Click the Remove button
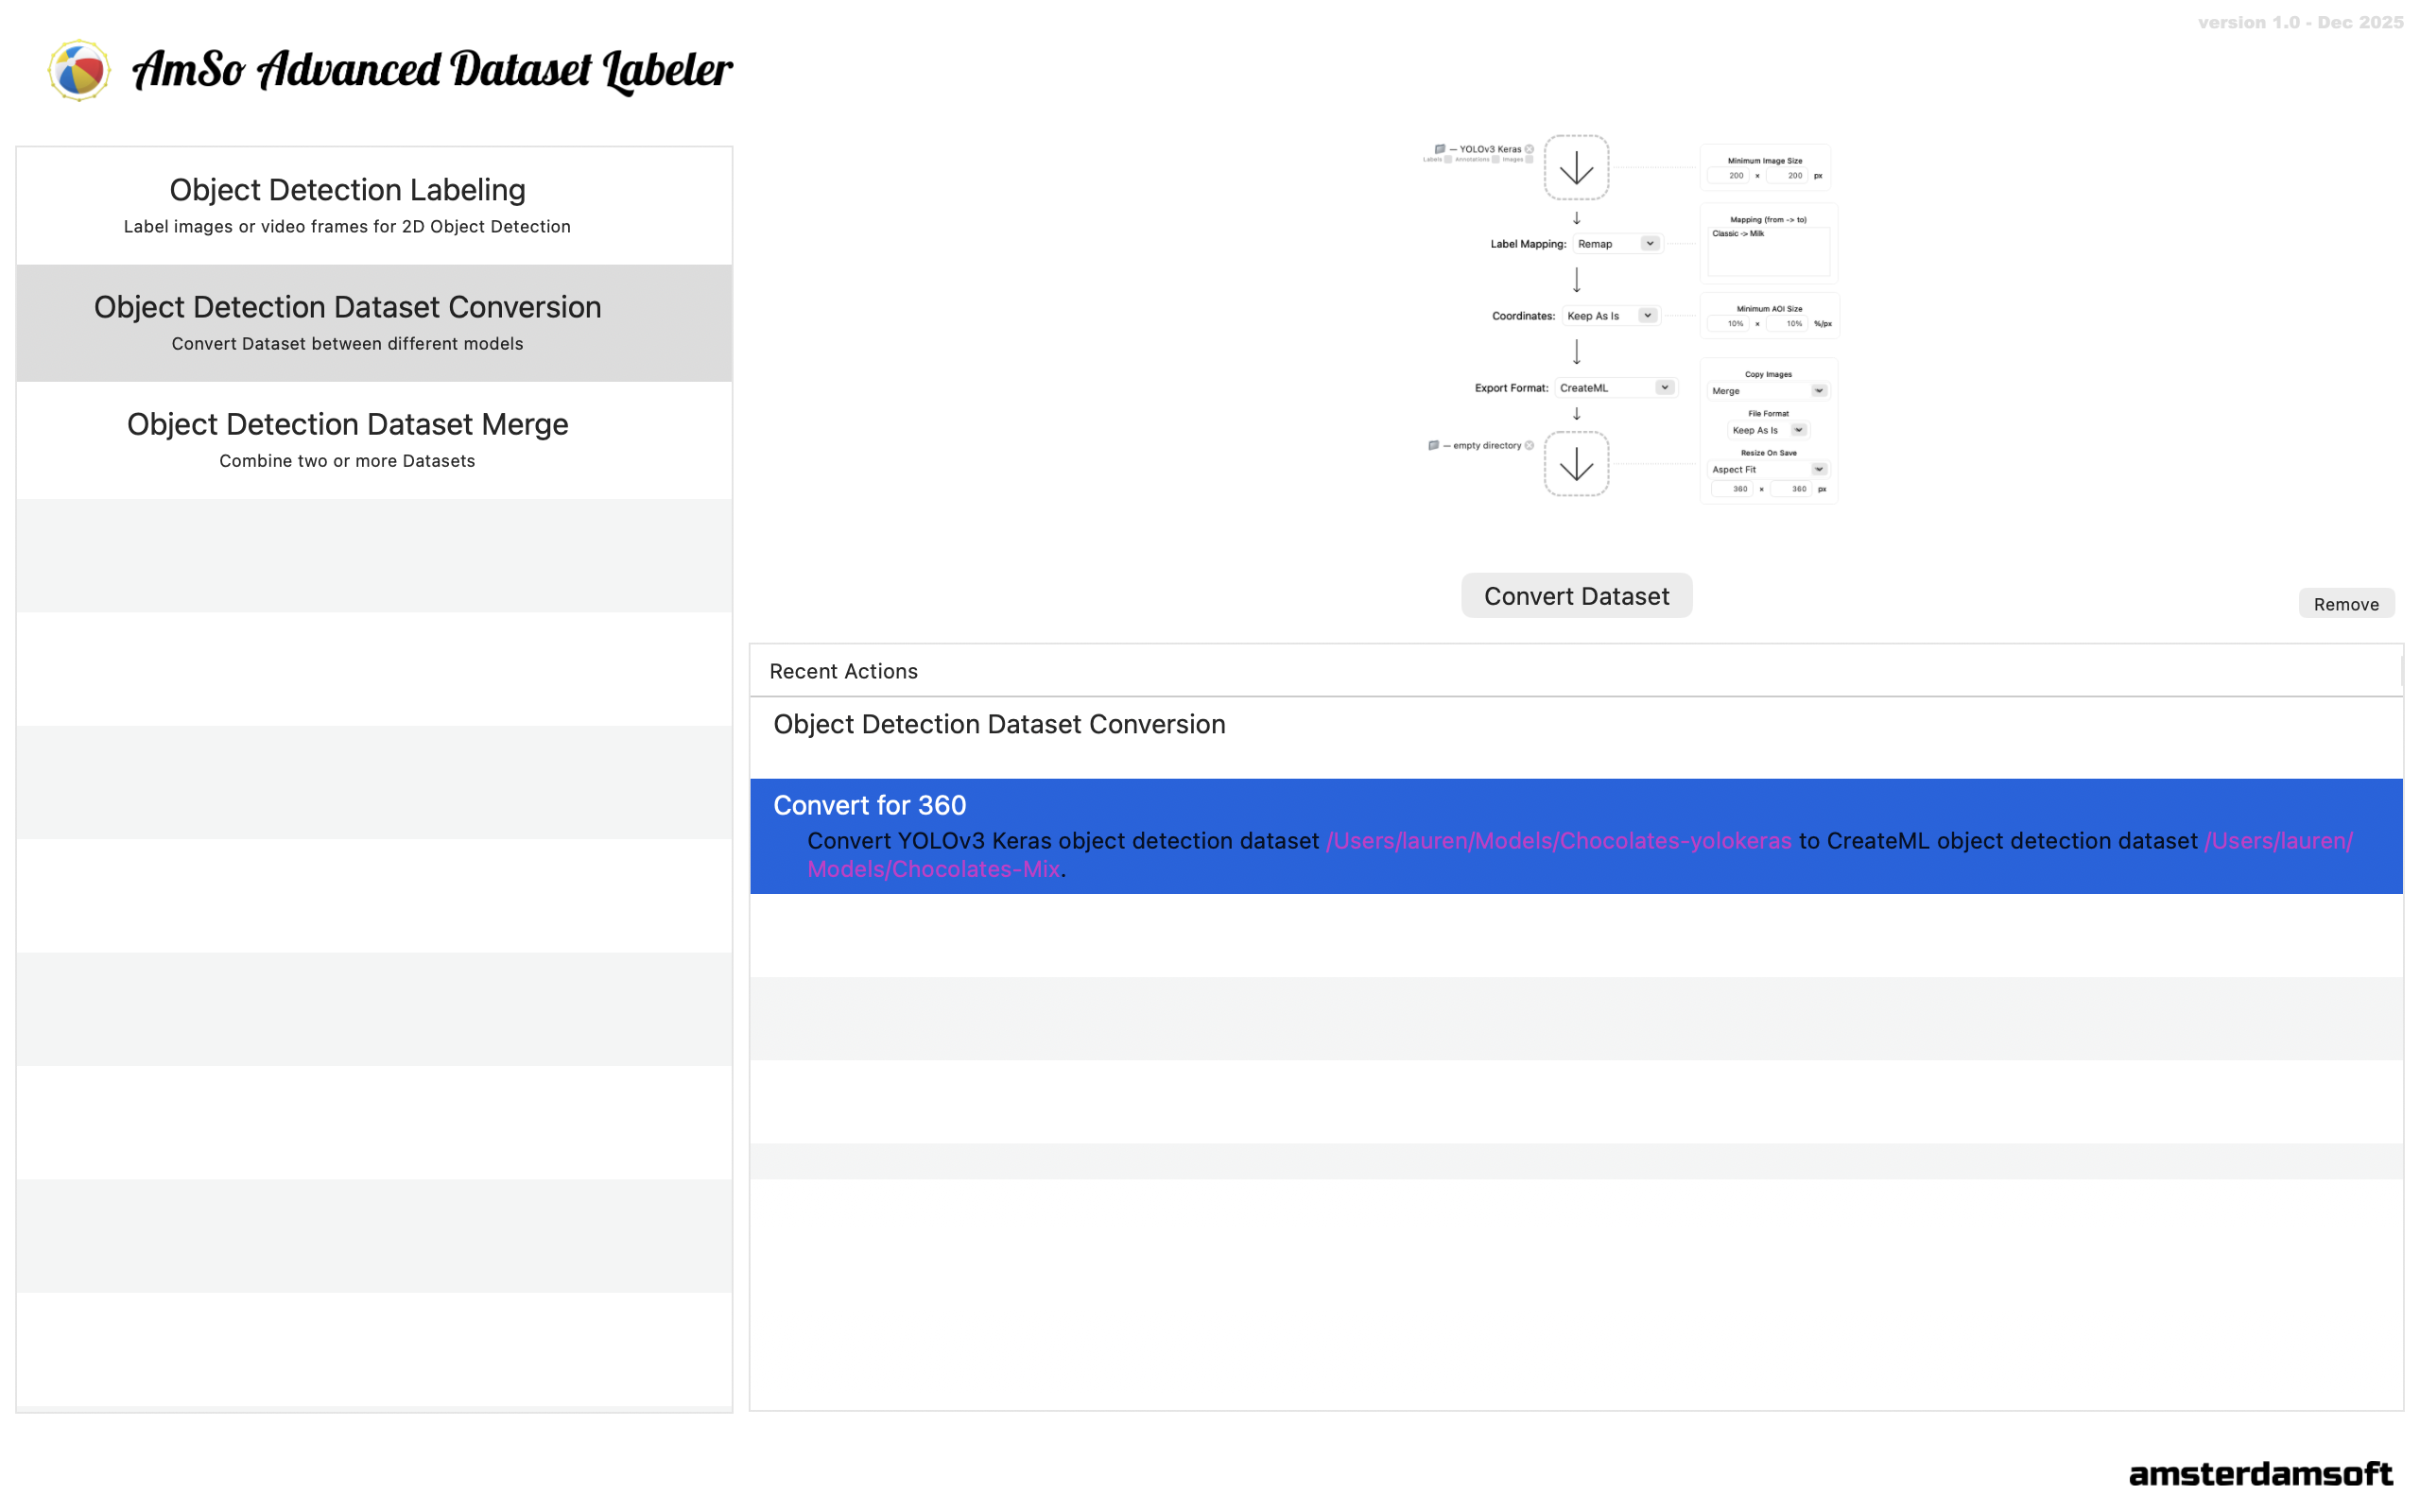 2345,604
